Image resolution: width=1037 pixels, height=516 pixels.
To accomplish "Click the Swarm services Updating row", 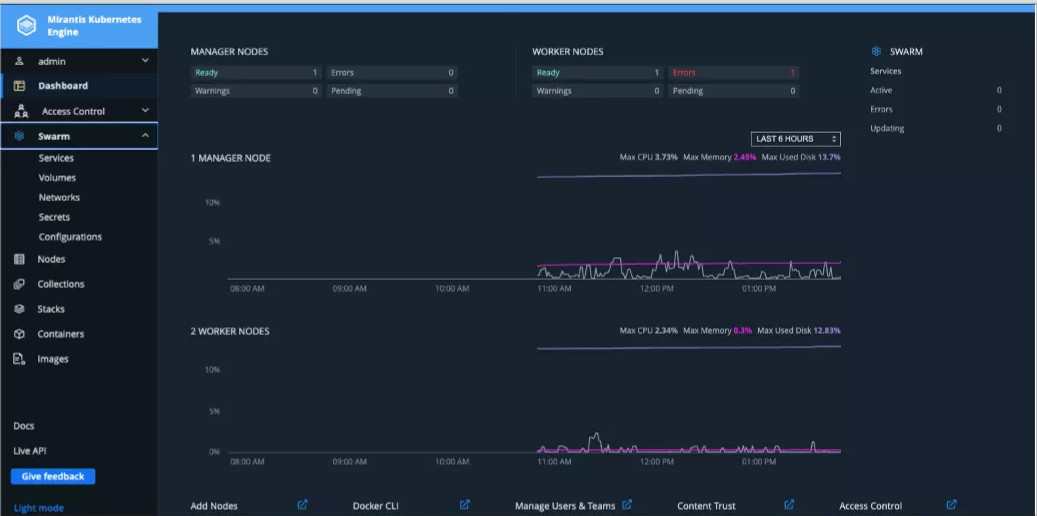I will coord(936,128).
